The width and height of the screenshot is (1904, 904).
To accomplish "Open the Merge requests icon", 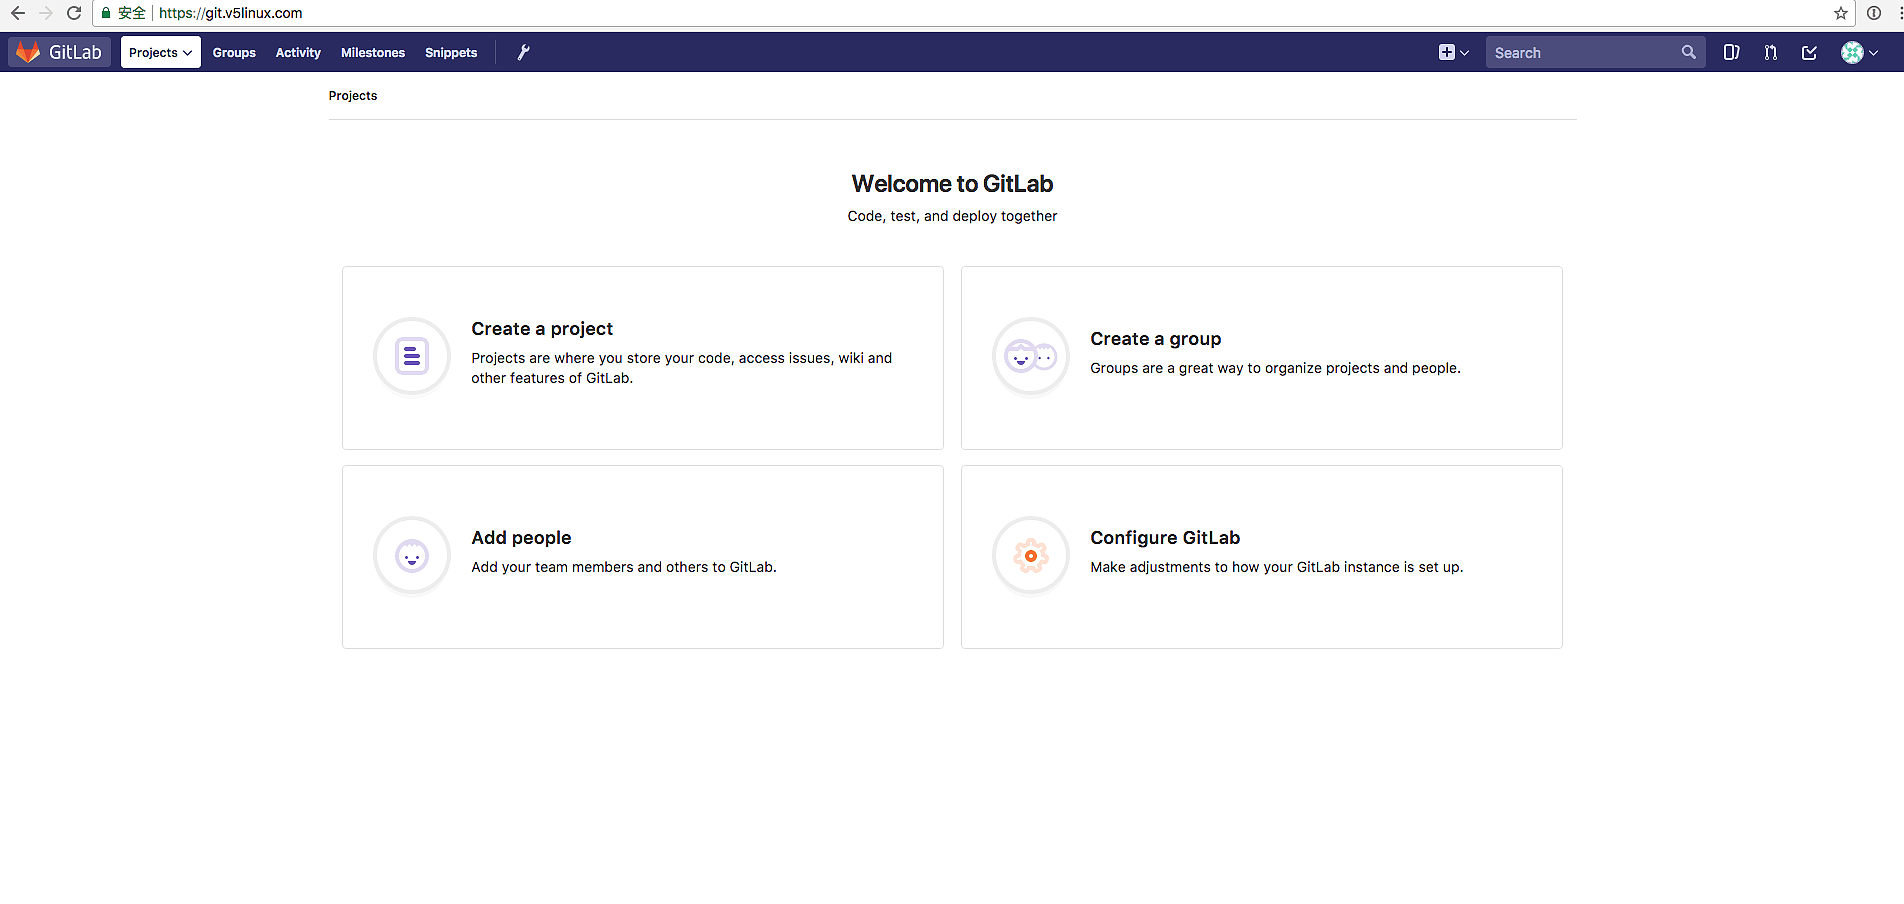I will click(x=1770, y=52).
